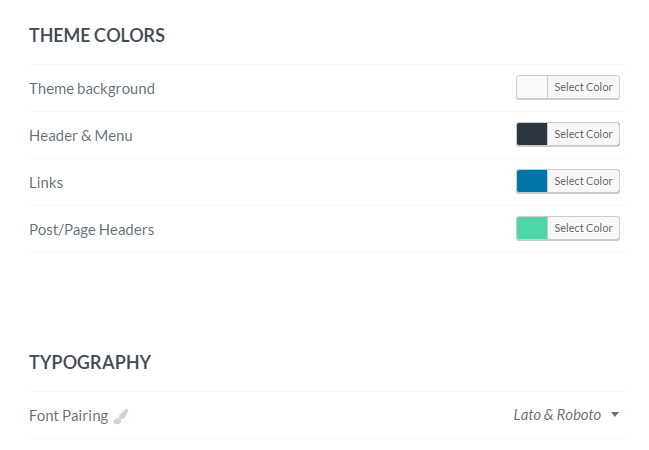Click the Font Pairing label text
The height and width of the screenshot is (450, 649).
69,416
